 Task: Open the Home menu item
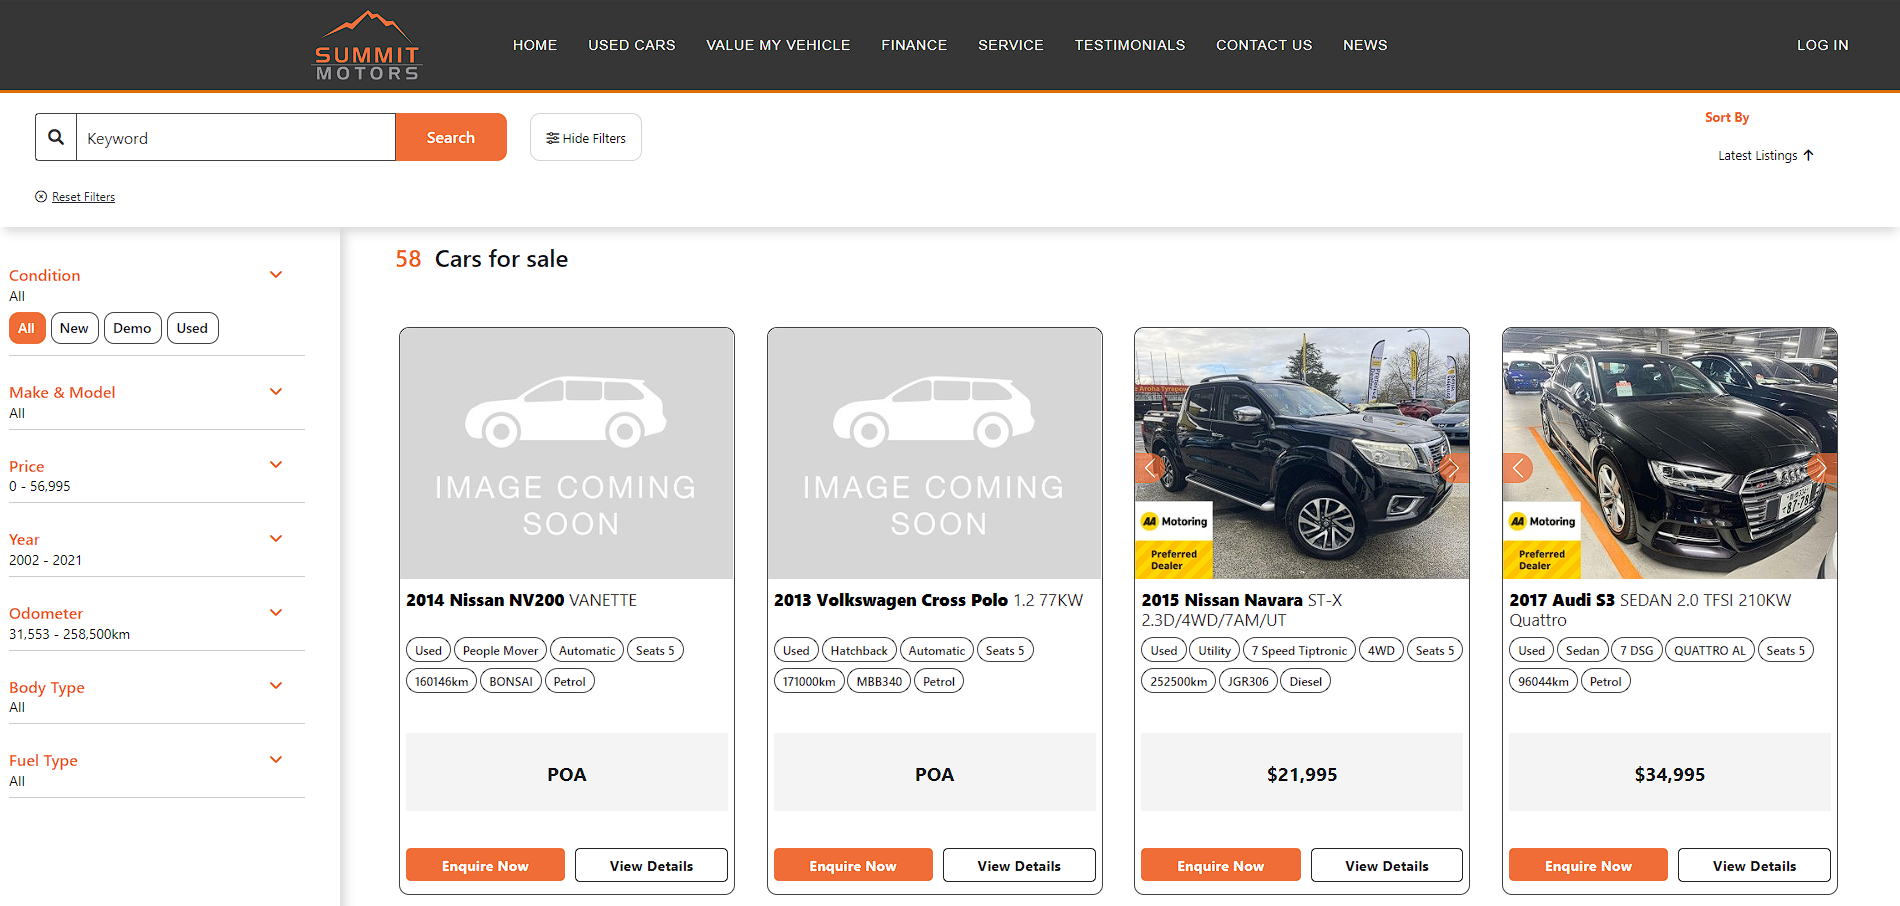click(535, 45)
